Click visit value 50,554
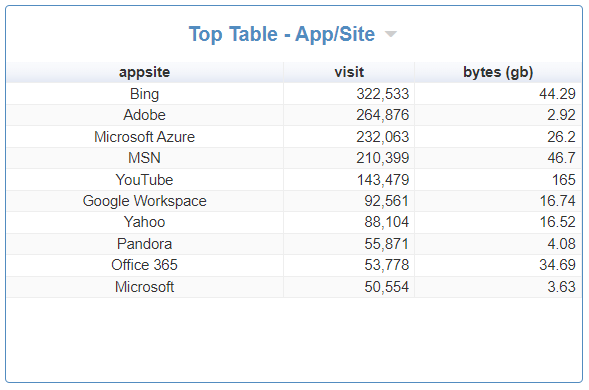Screen dimensions: 589x390 point(386,287)
